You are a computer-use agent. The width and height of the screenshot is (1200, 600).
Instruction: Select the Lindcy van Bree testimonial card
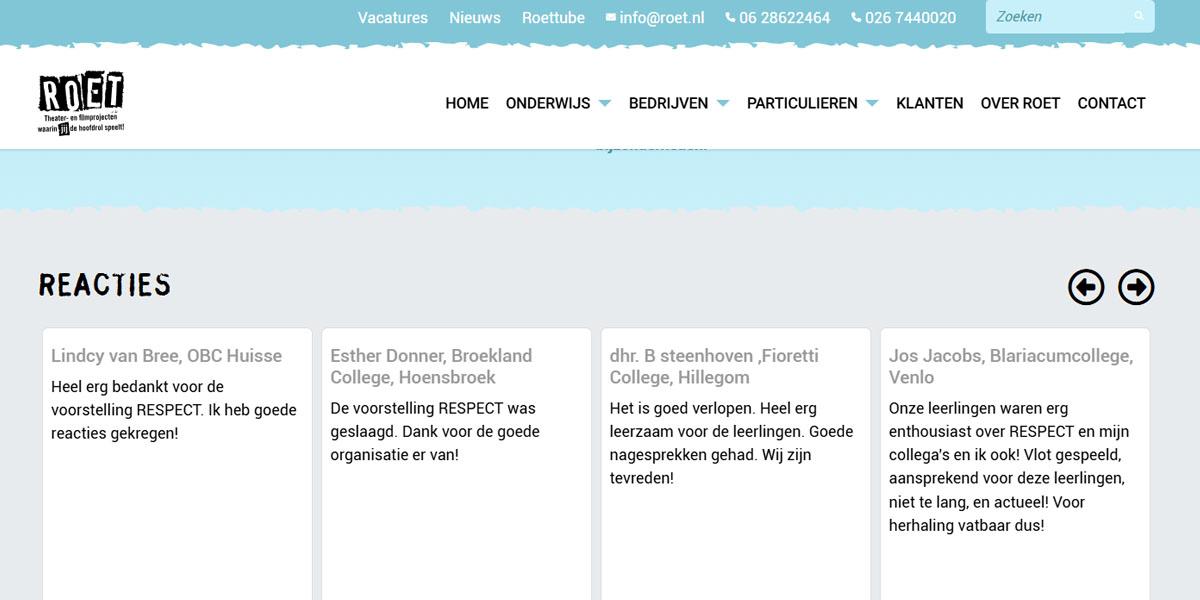coord(177,460)
